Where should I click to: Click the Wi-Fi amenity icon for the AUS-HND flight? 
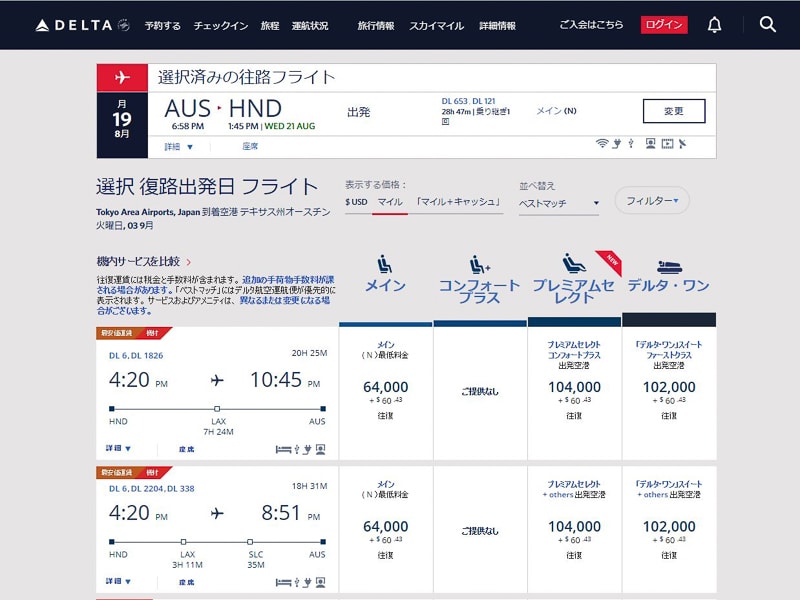coord(601,143)
